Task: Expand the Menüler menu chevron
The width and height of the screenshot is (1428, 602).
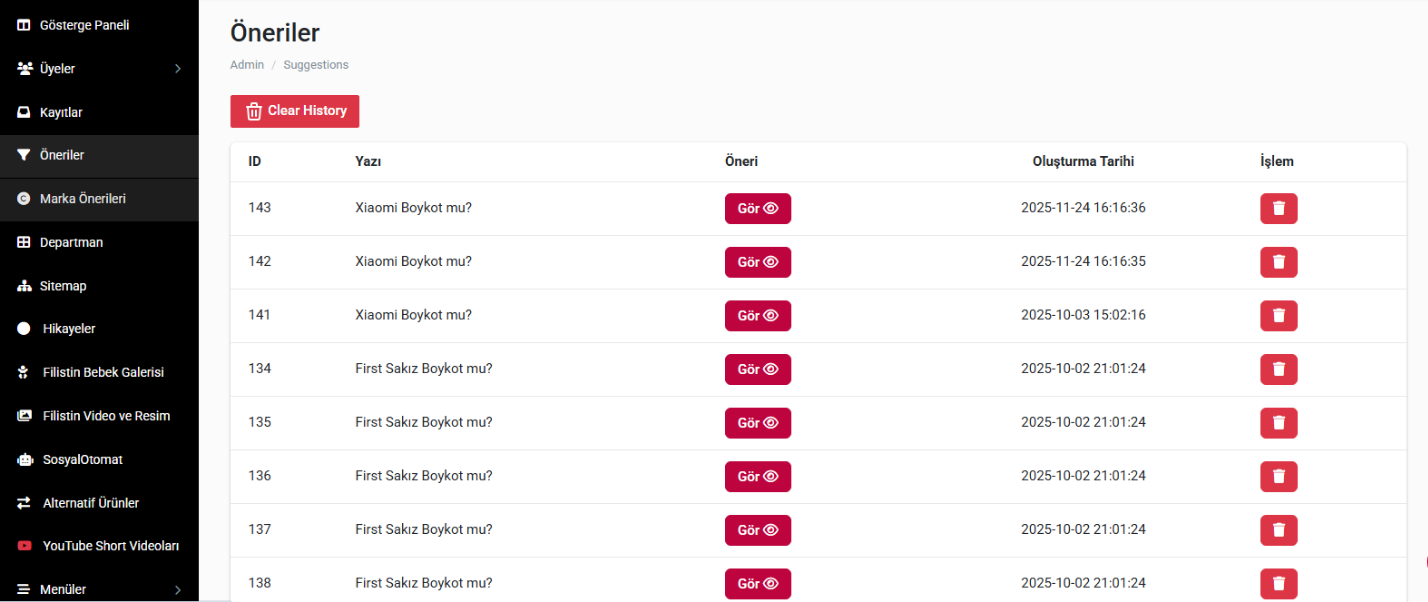Action: pos(178,590)
